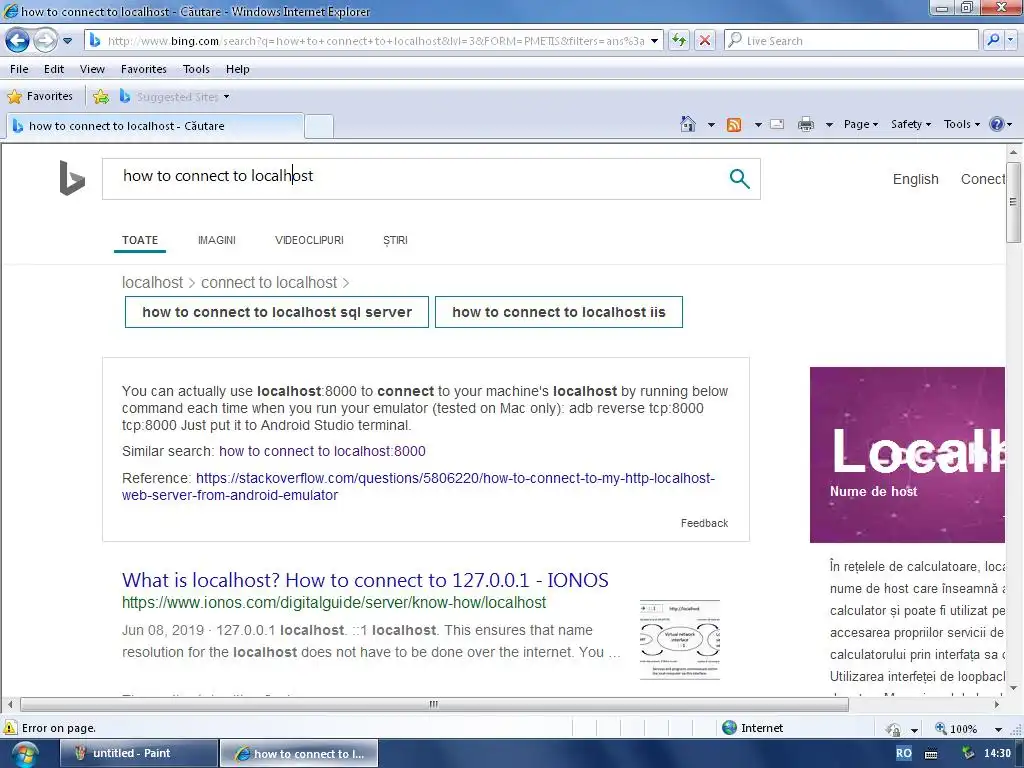Viewport: 1024px width, 768px height.
Task: Select the 'how to connect to localhost' tab
Action: click(155, 125)
